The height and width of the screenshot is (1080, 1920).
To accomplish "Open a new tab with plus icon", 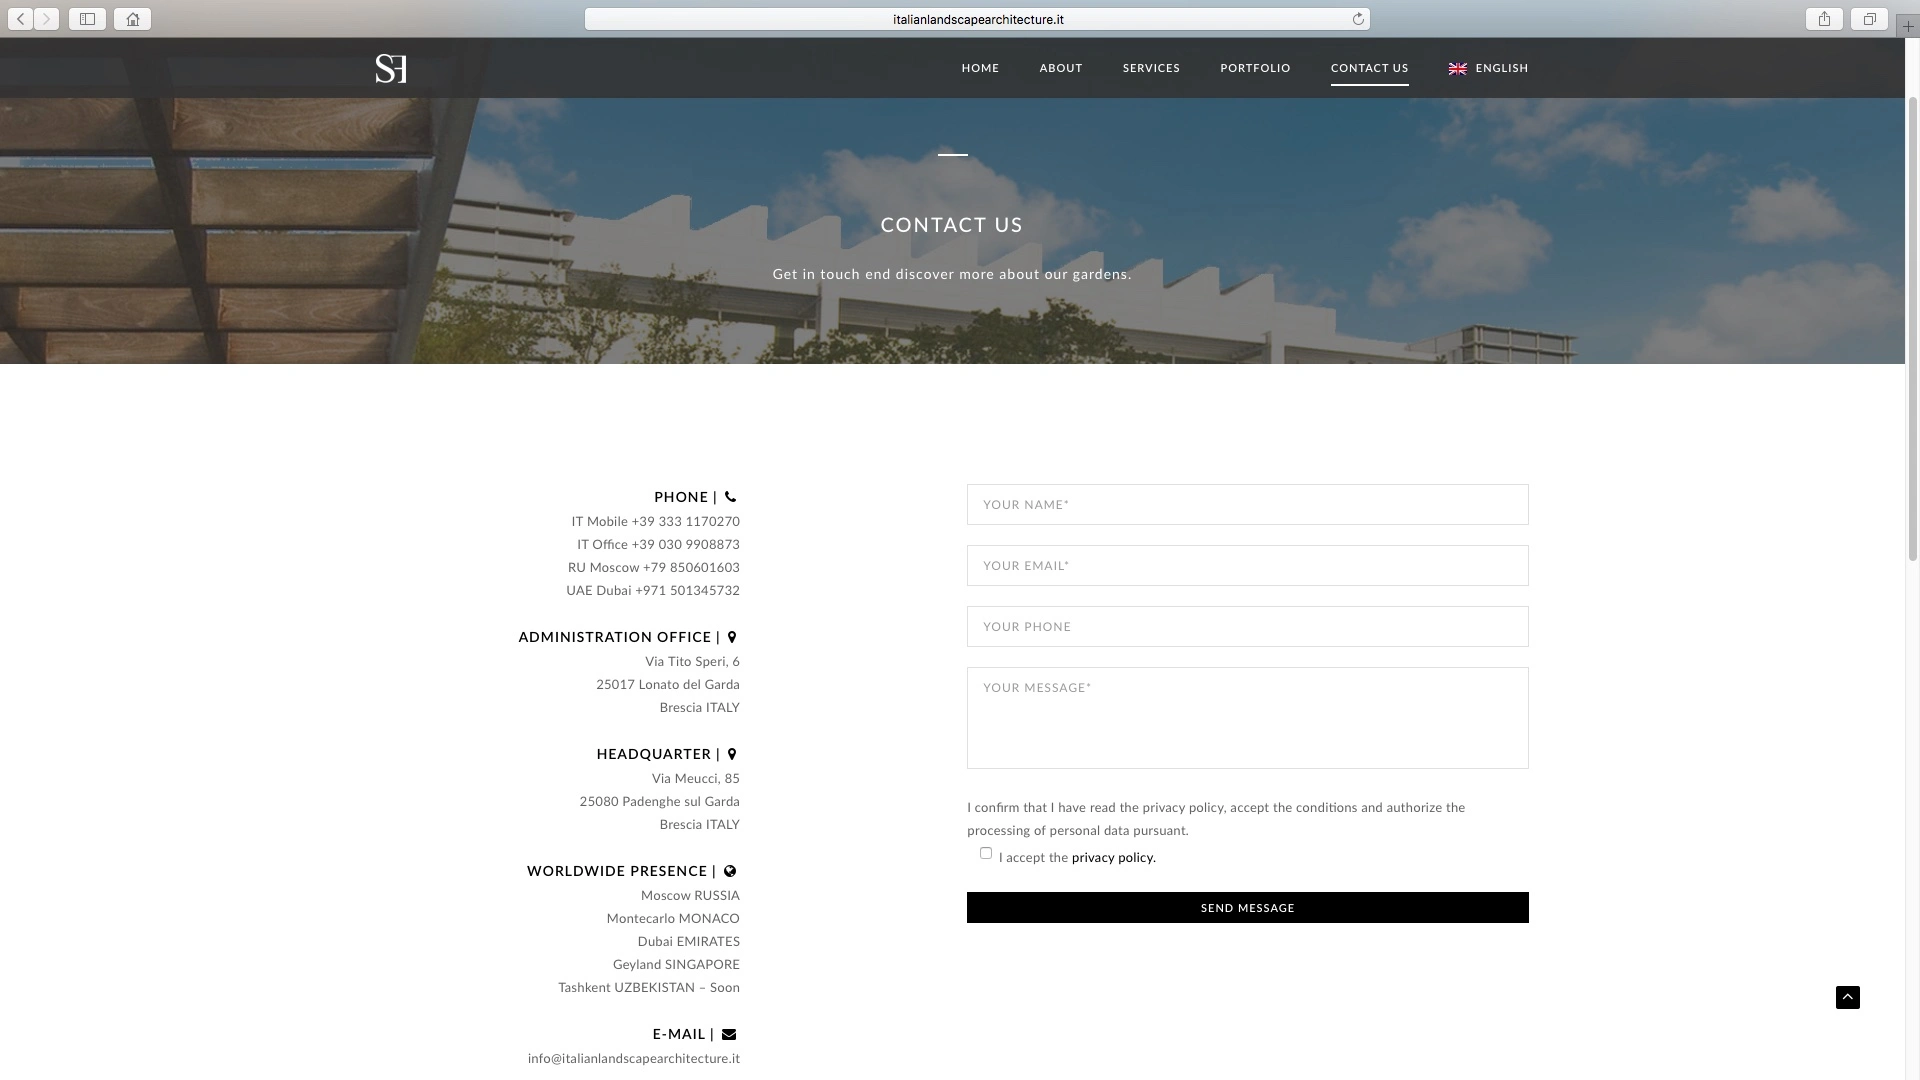I will pyautogui.click(x=1908, y=27).
